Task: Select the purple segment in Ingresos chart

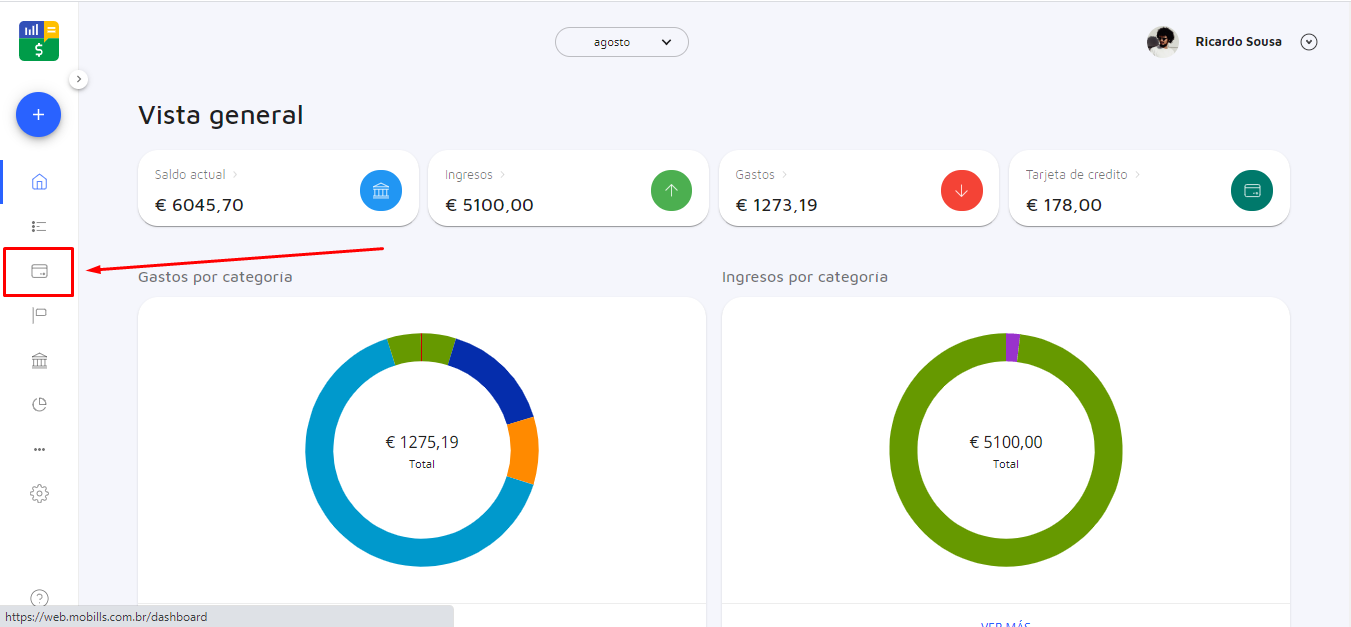Action: click(1012, 347)
